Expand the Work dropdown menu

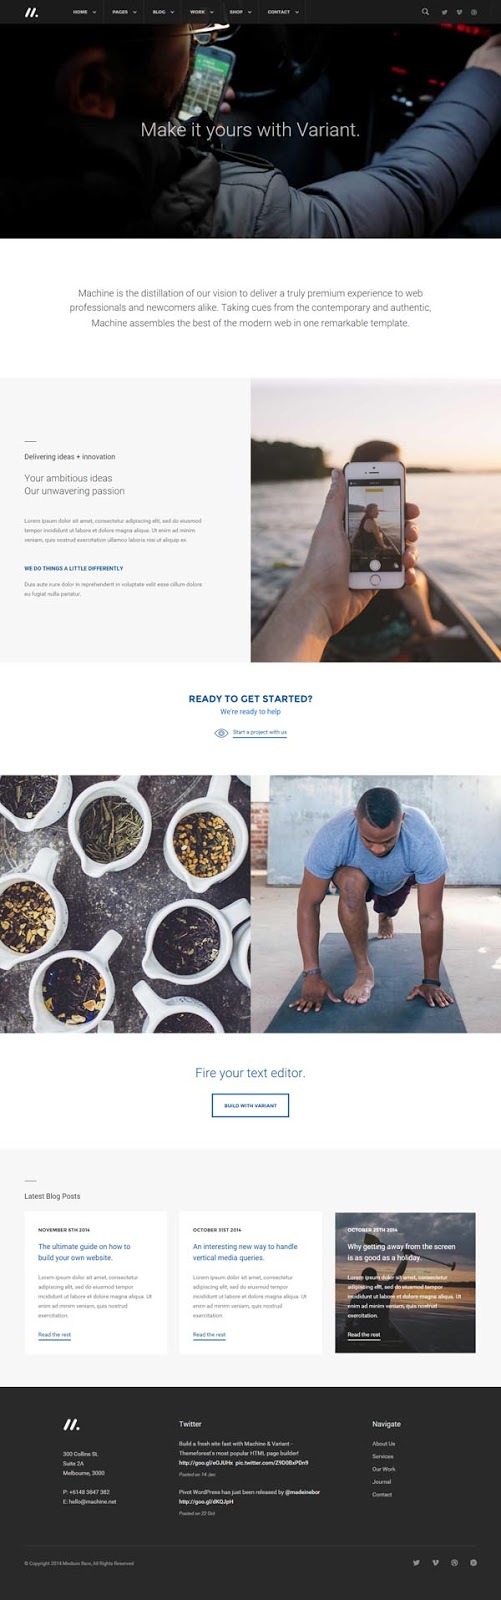(x=201, y=12)
